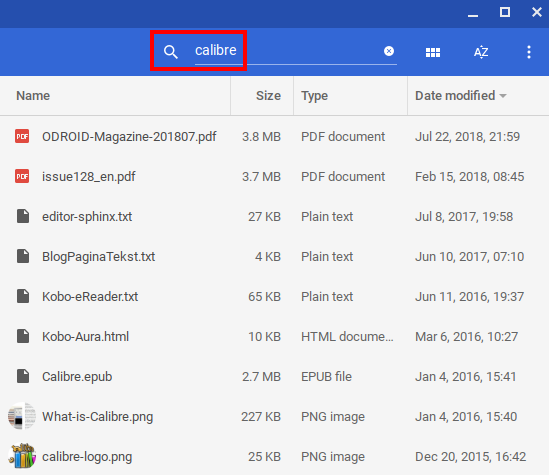Screen dimensions: 549x475
Task: Click the 3.8 MB size cell
Action: 261,137
